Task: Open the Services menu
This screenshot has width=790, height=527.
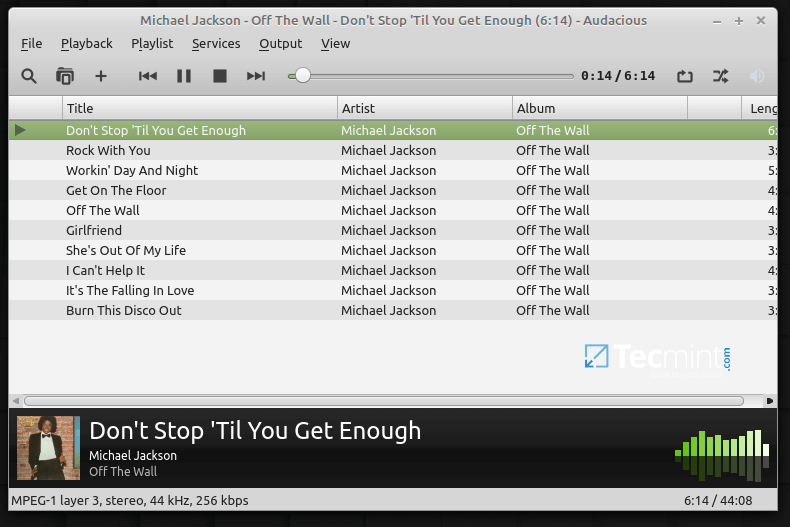Action: pyautogui.click(x=216, y=44)
